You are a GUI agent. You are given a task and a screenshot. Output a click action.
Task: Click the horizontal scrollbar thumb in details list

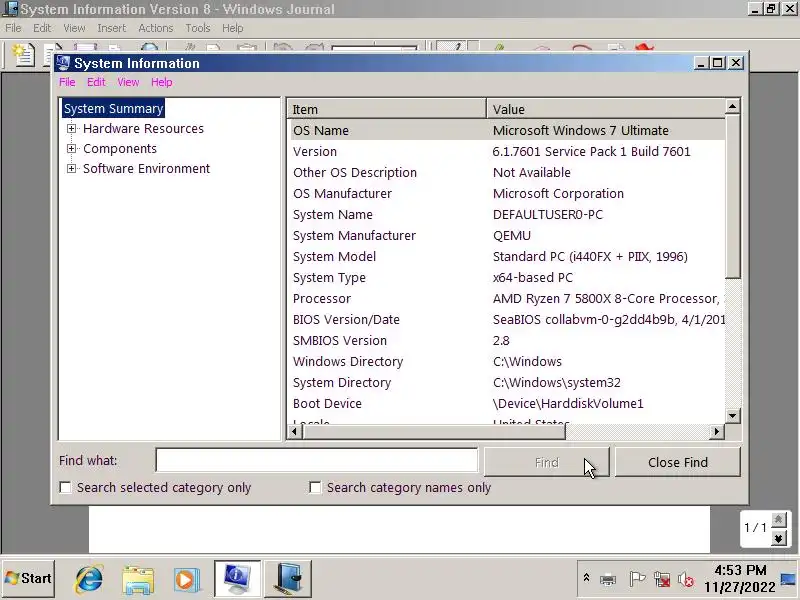[x=434, y=432]
